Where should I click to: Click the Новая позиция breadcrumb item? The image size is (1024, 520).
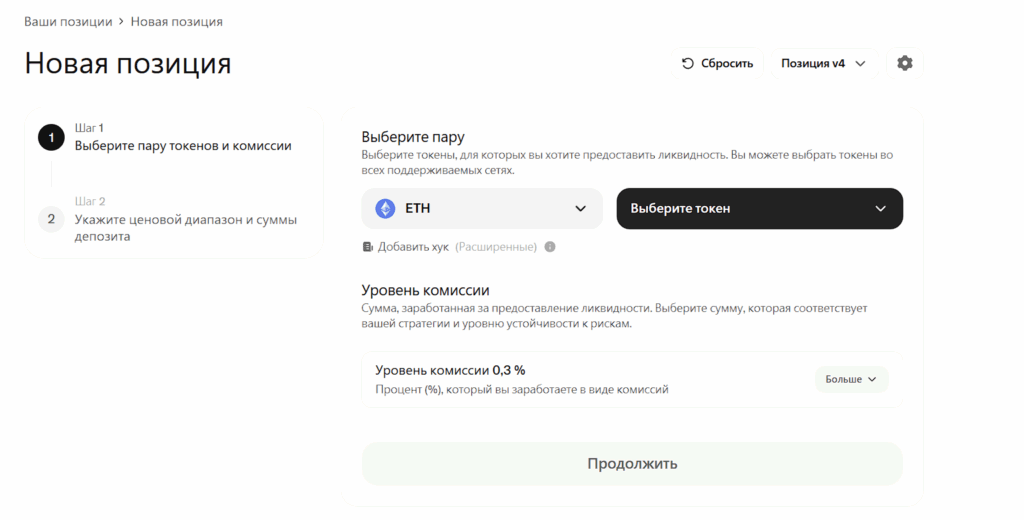(176, 21)
